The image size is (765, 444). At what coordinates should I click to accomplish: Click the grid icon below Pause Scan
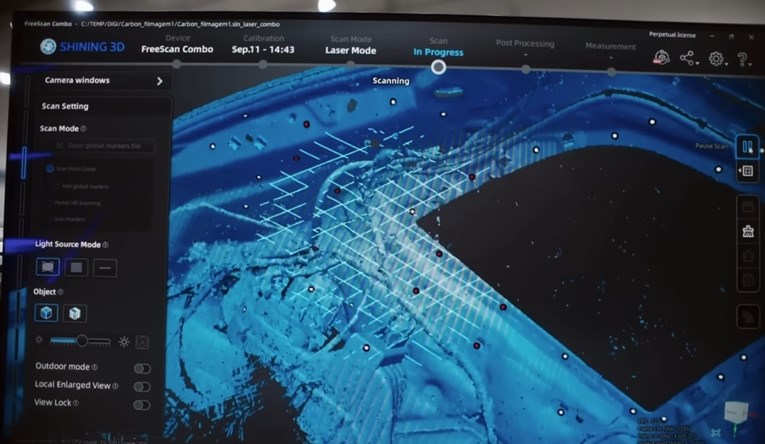pyautogui.click(x=746, y=172)
